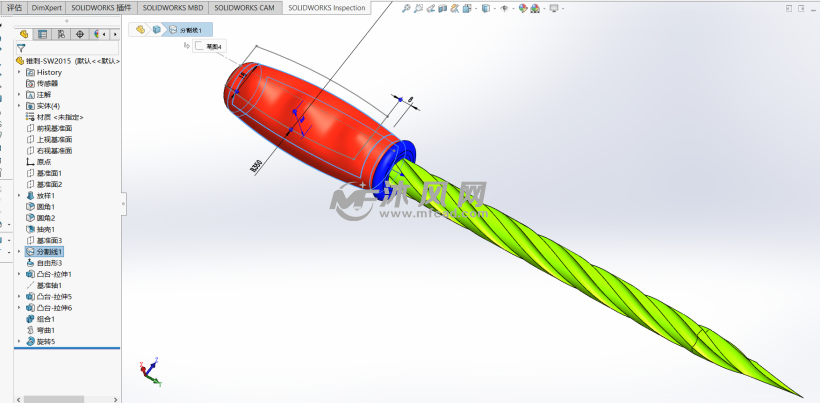Click Hide/Show Items eye icon

(x=504, y=8)
